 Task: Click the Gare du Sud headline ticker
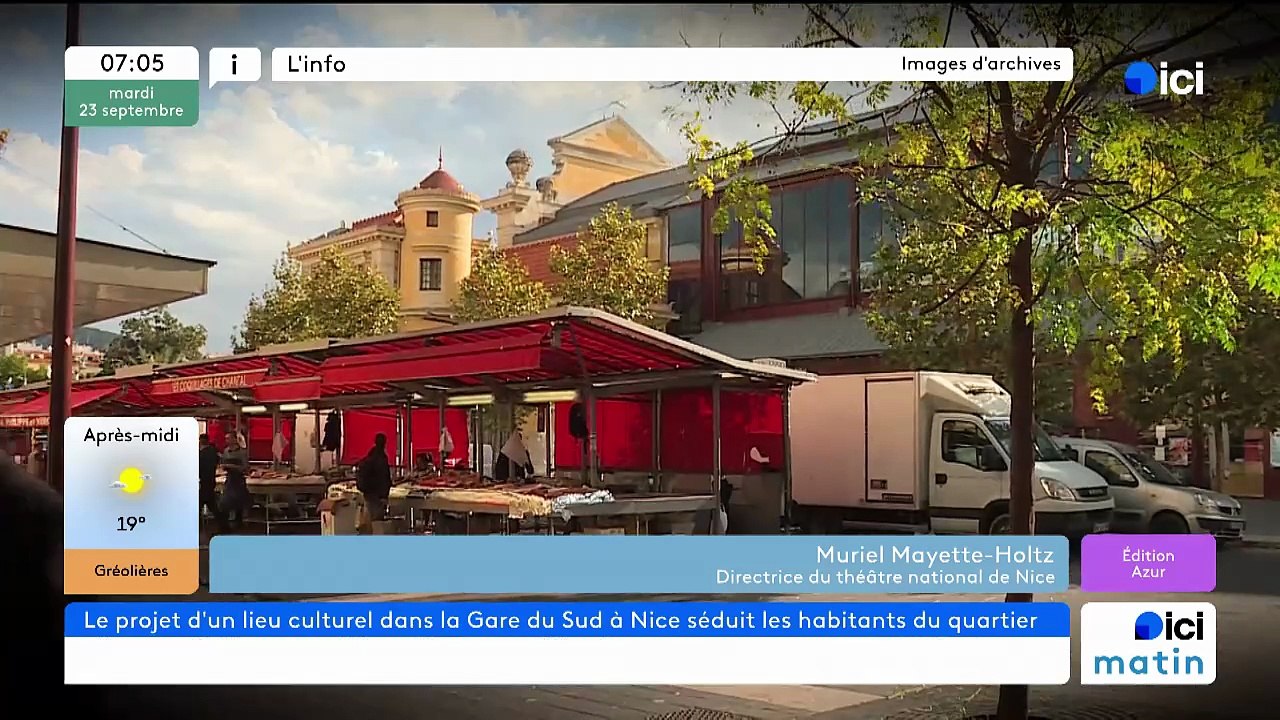pyautogui.click(x=567, y=620)
